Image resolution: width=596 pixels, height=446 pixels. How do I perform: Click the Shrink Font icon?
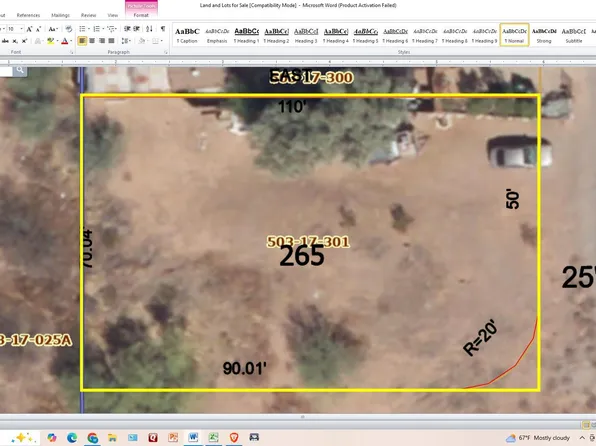click(x=38, y=29)
